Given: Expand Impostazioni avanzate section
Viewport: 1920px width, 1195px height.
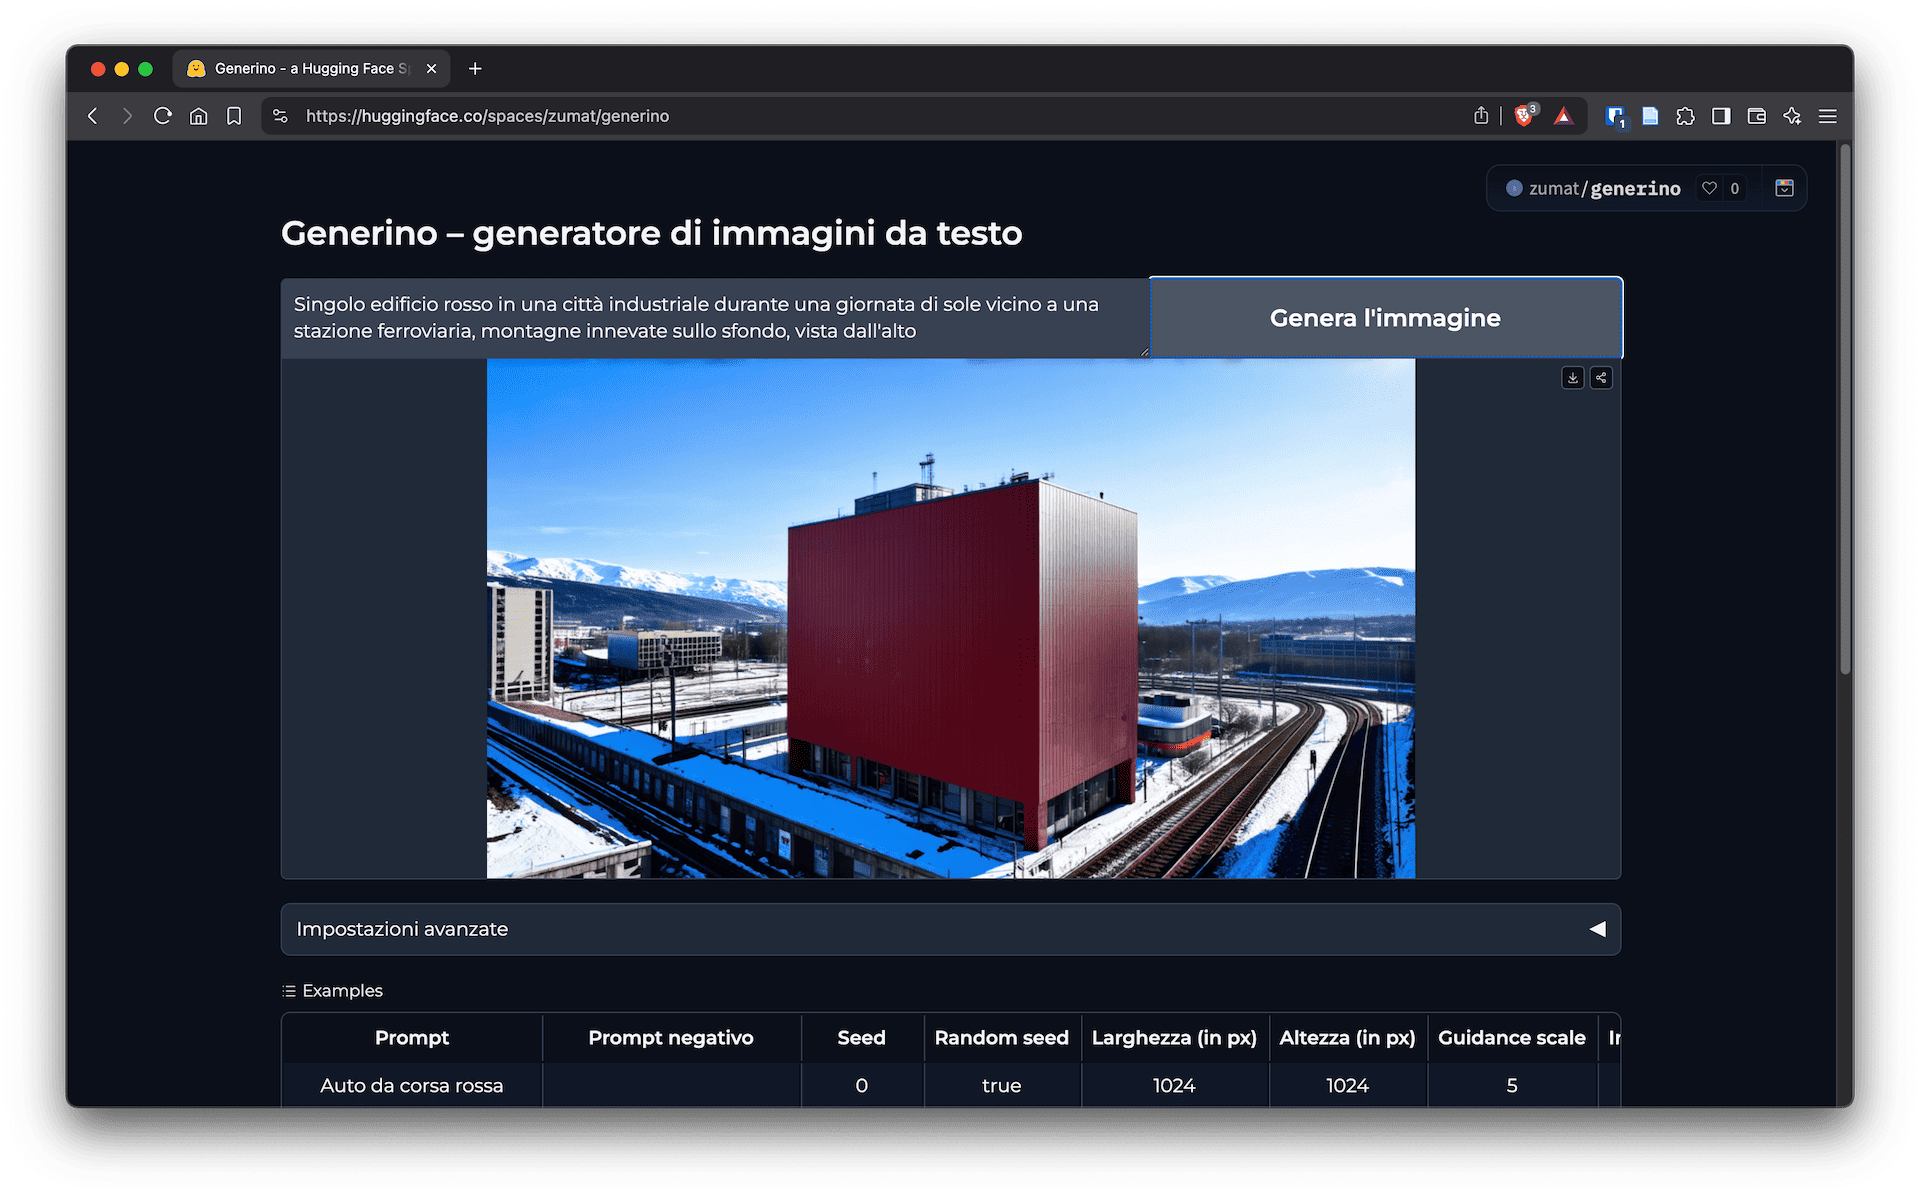Looking at the screenshot, I should point(950,929).
